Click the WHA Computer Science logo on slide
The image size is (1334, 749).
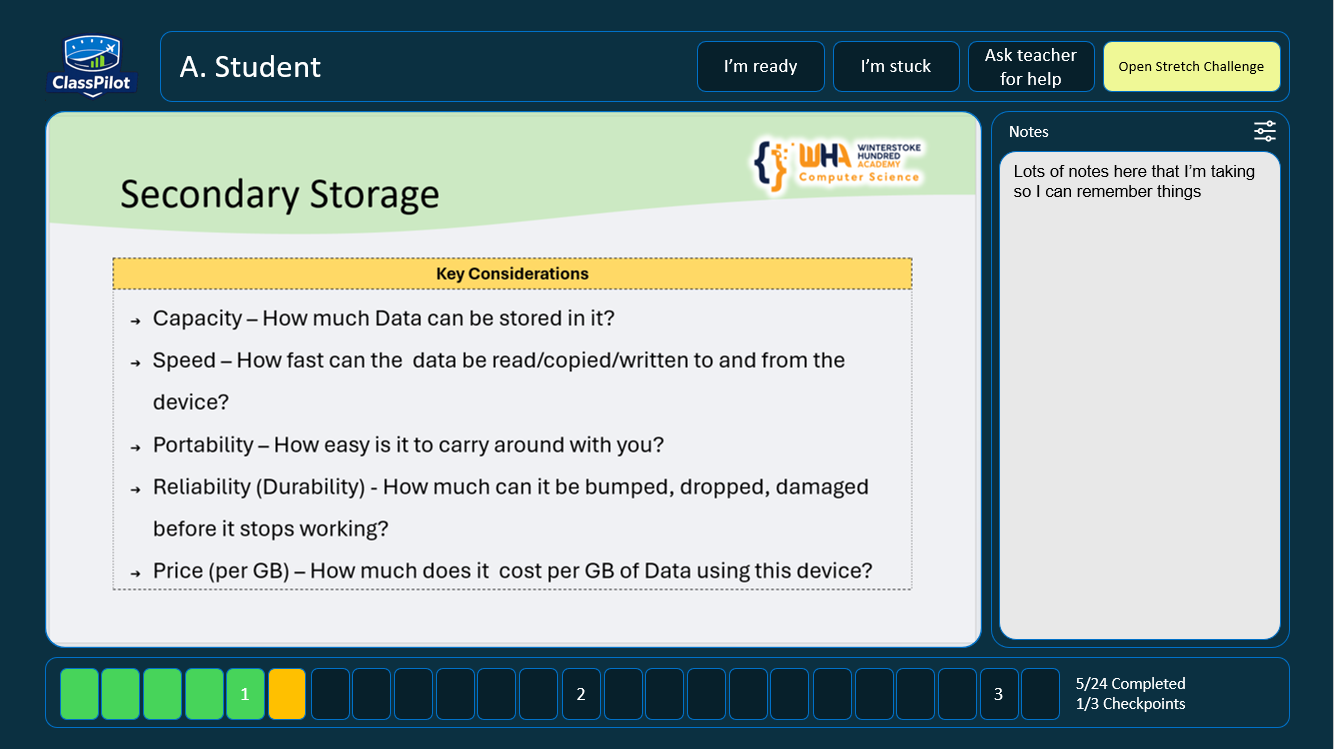point(837,163)
